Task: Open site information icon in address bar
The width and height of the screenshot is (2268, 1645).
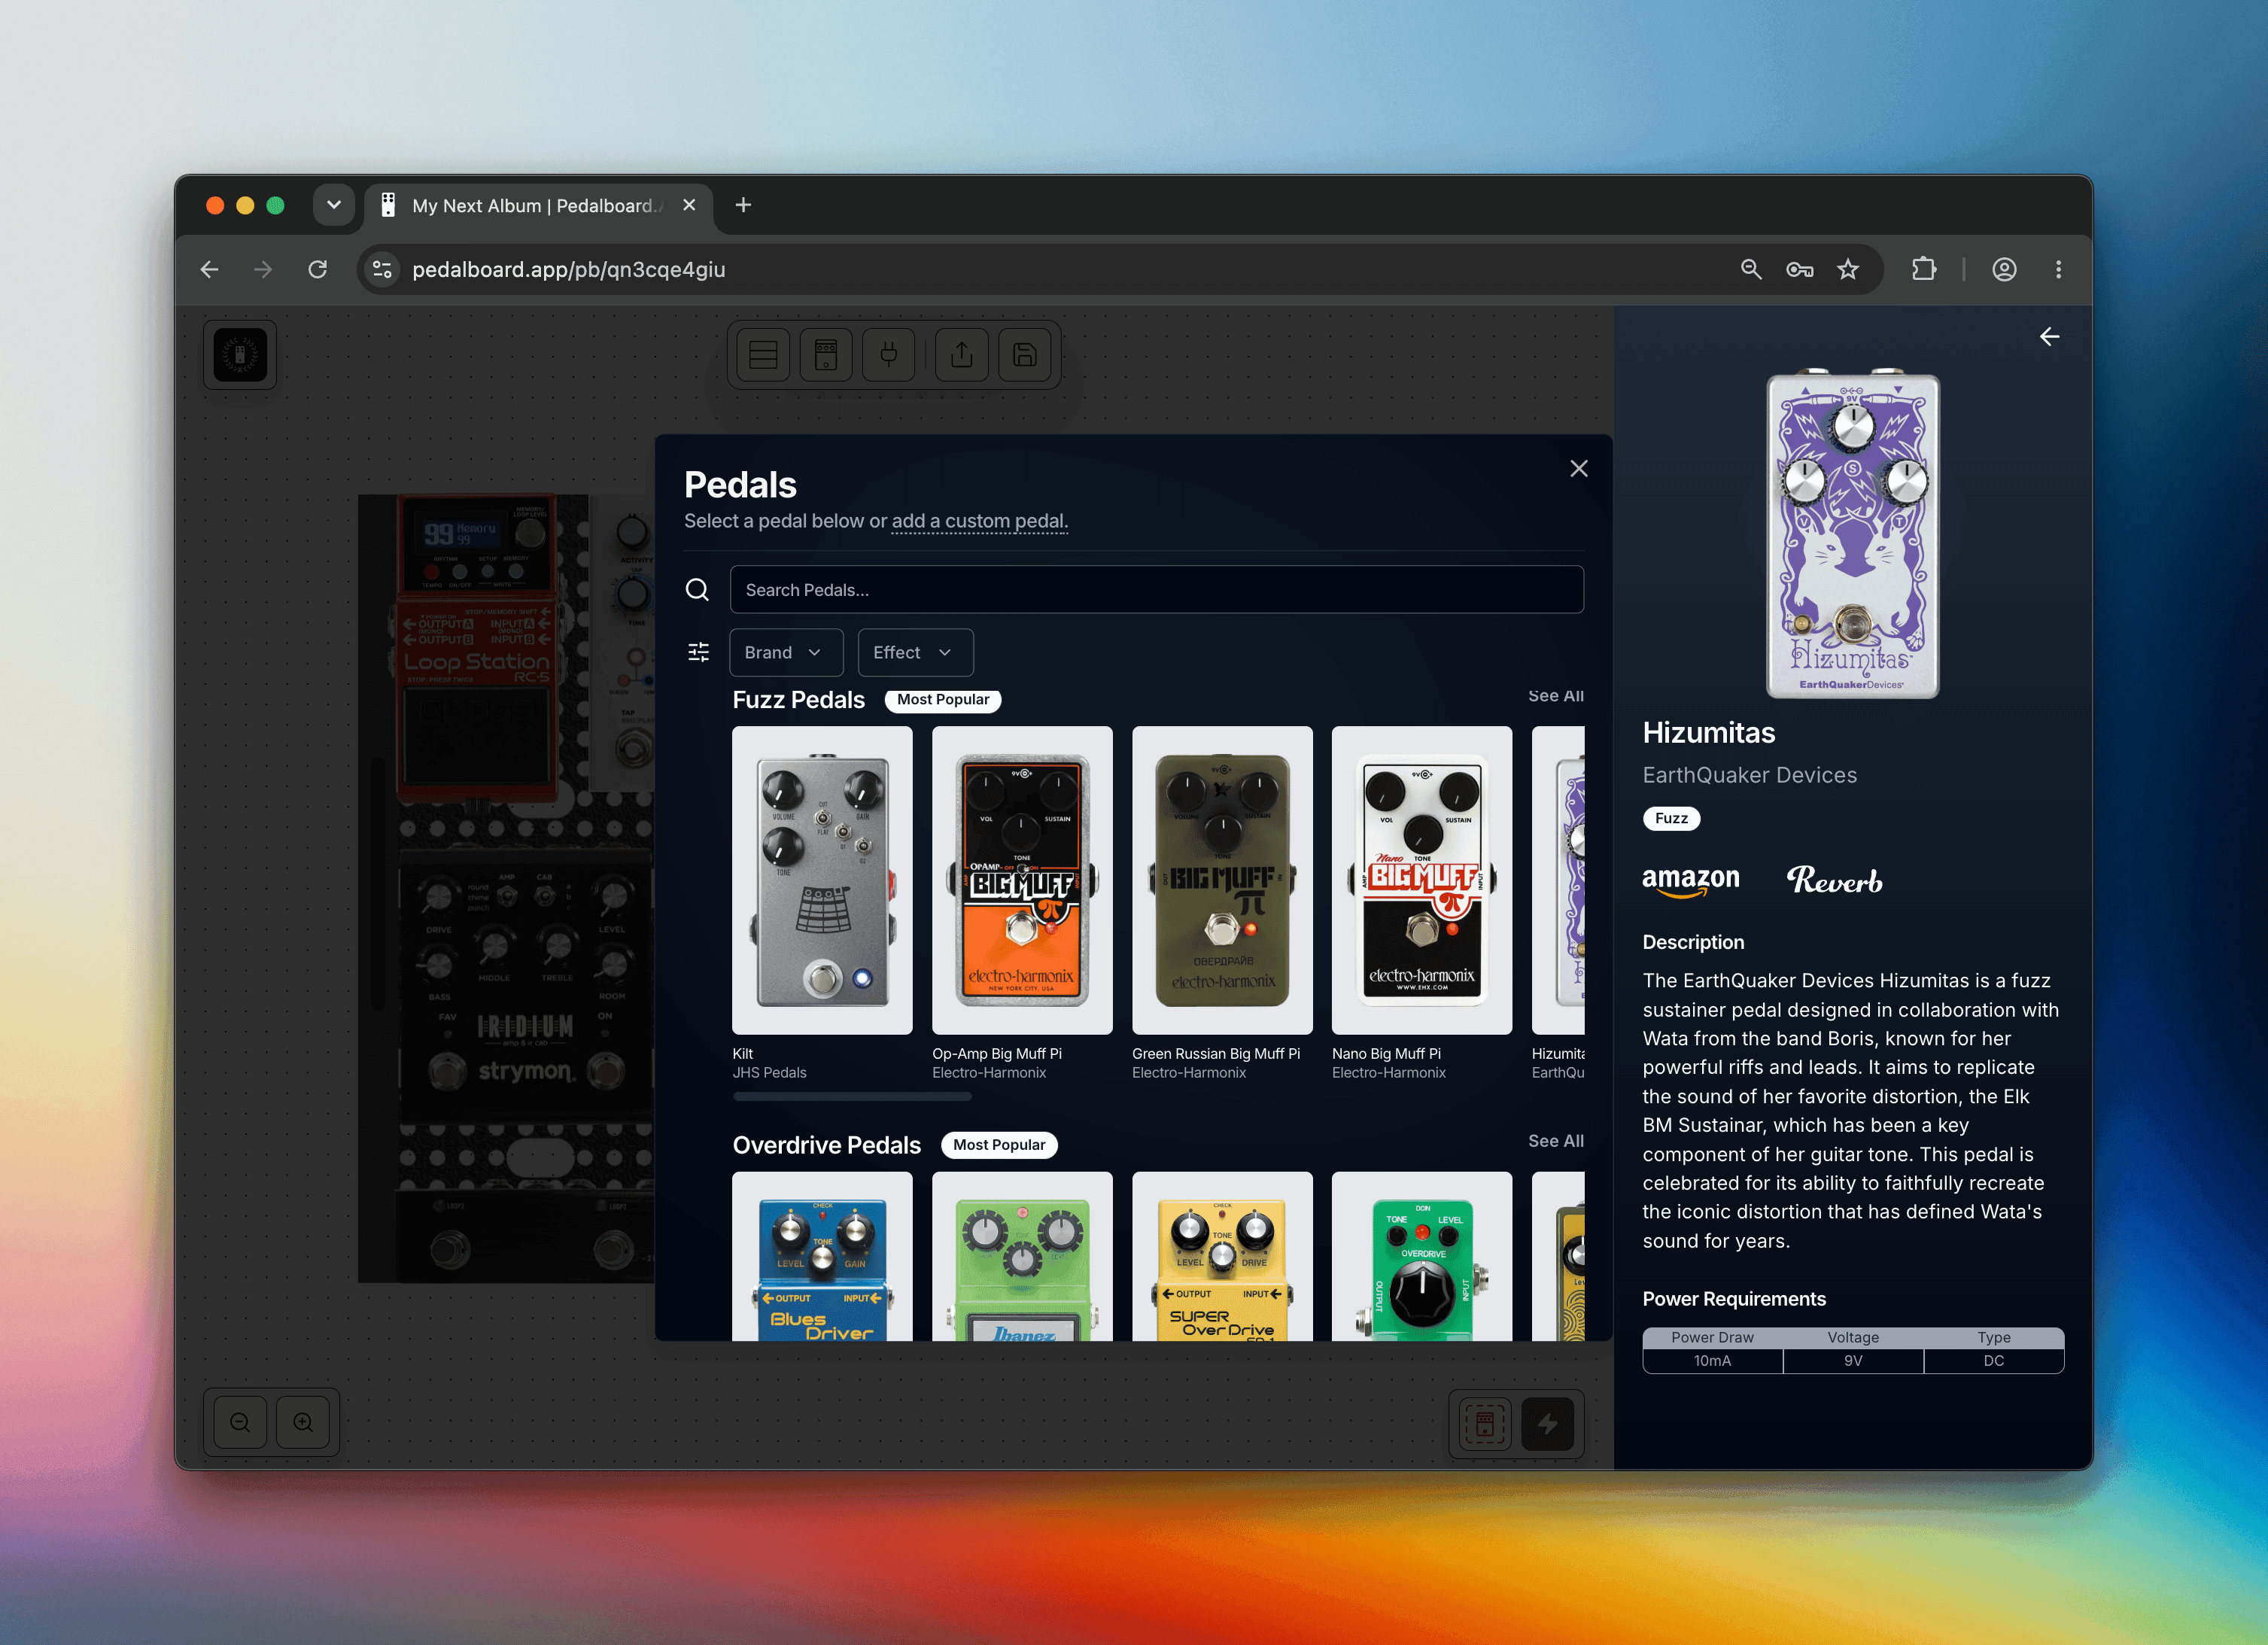Action: [383, 270]
